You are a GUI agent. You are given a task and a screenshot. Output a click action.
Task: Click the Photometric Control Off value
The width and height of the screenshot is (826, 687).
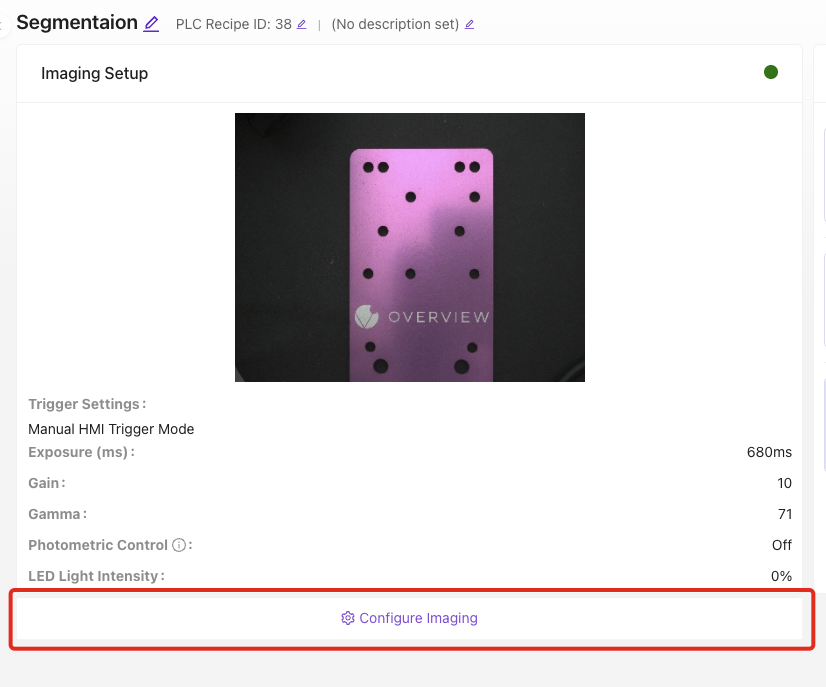[781, 545]
